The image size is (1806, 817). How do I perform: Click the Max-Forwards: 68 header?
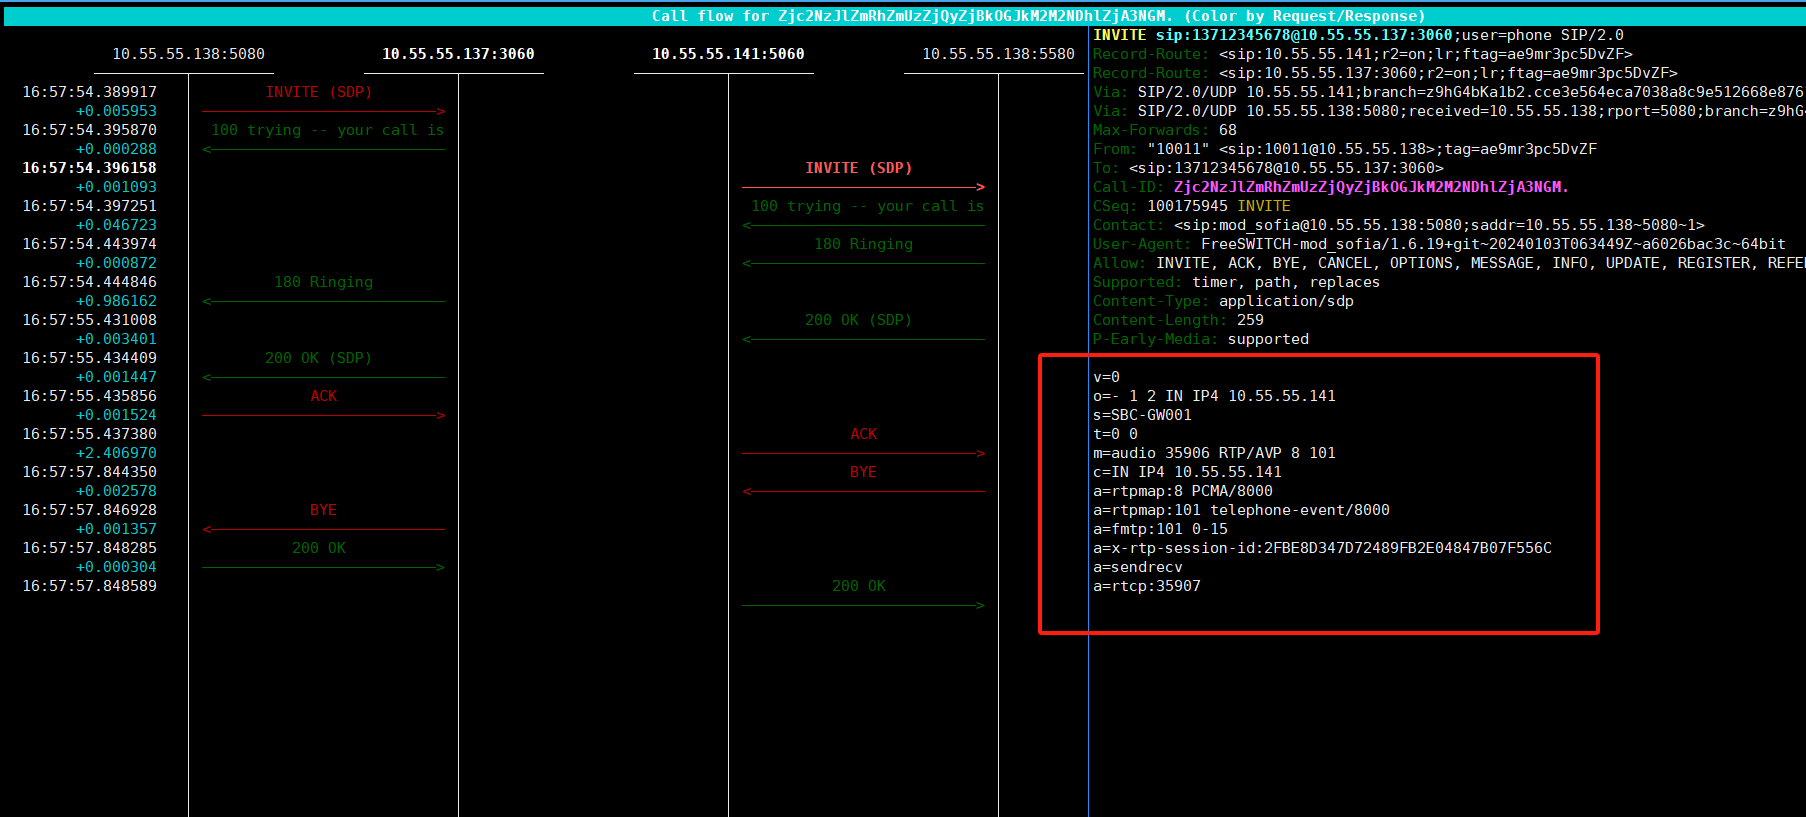point(1165,130)
